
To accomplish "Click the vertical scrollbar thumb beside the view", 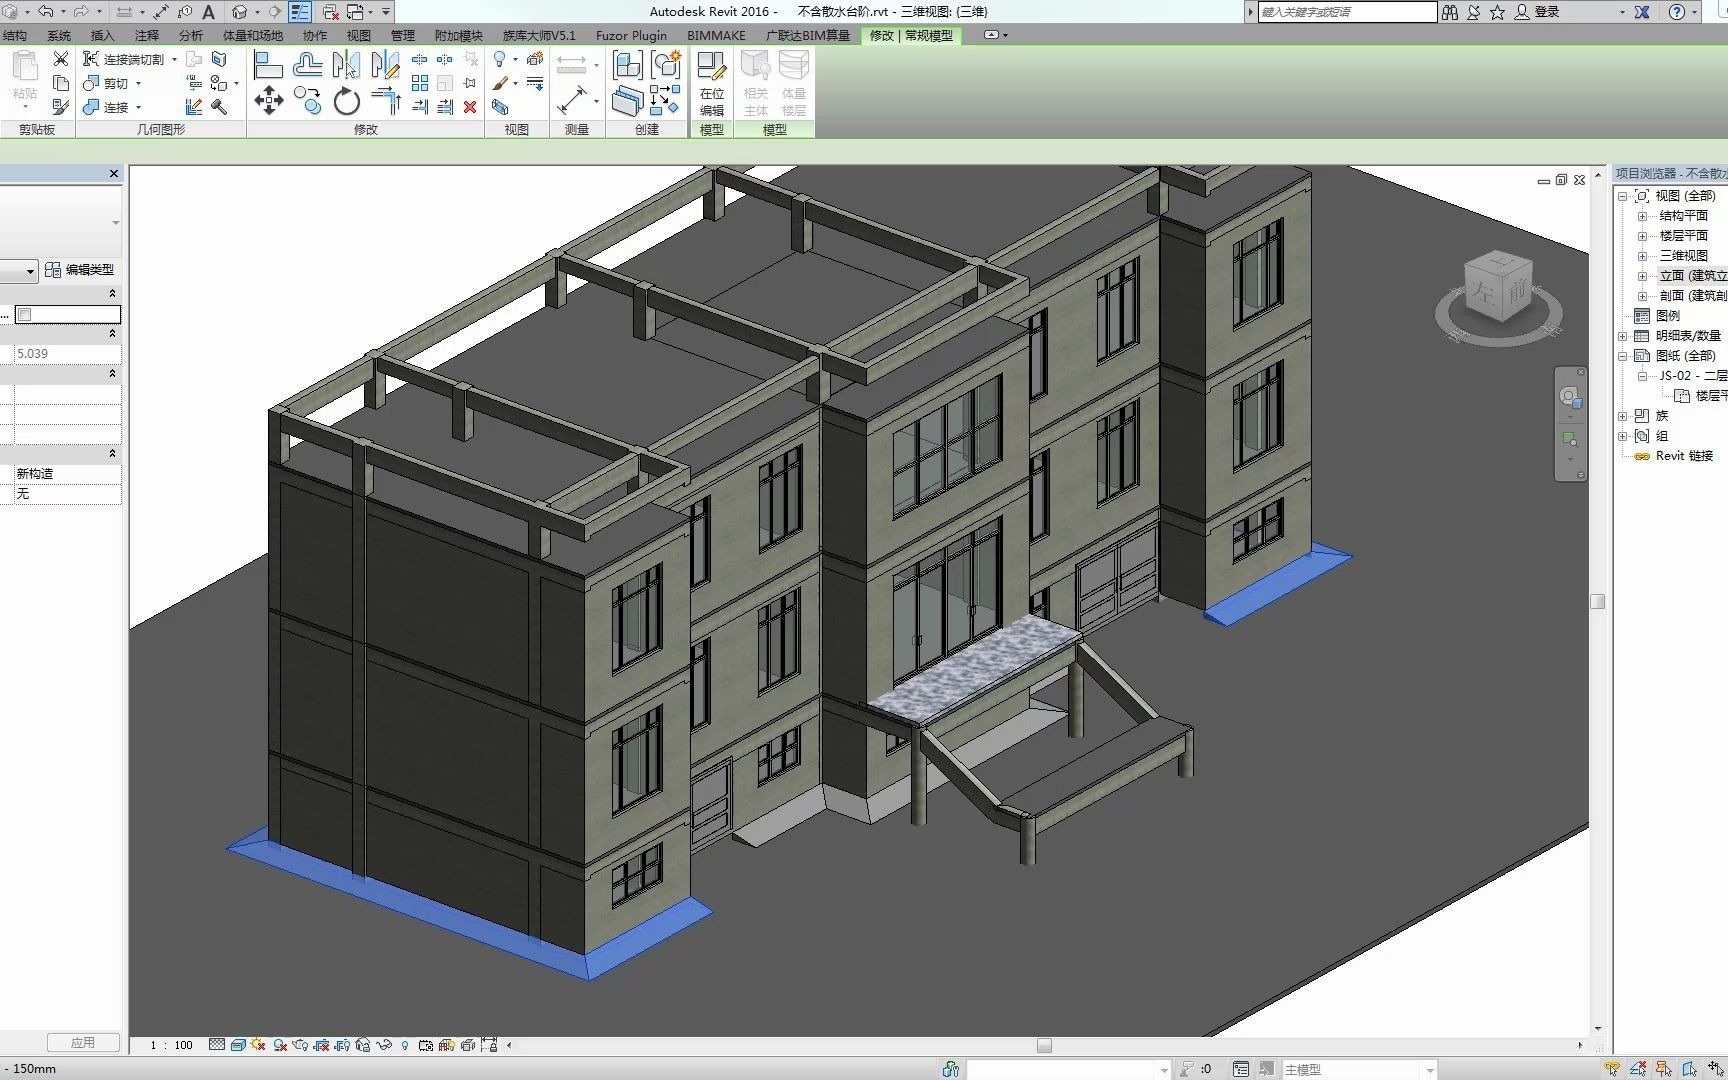I will pyautogui.click(x=1598, y=602).
